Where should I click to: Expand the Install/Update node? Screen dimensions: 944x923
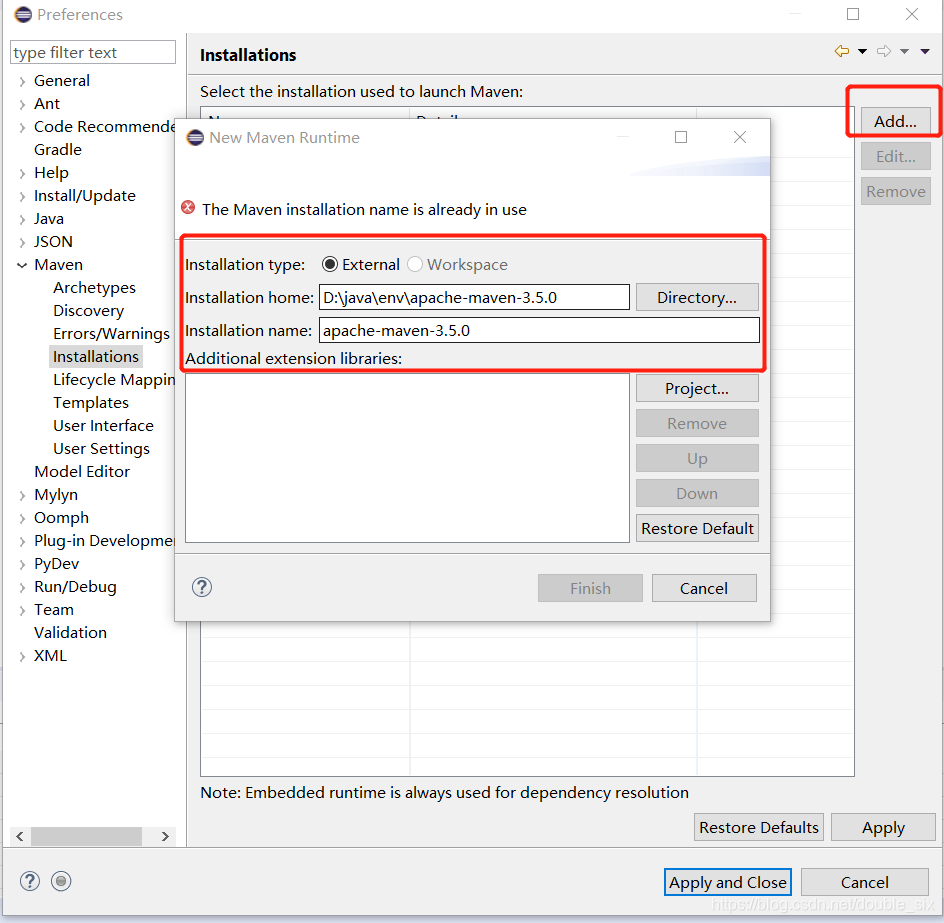tap(22, 196)
